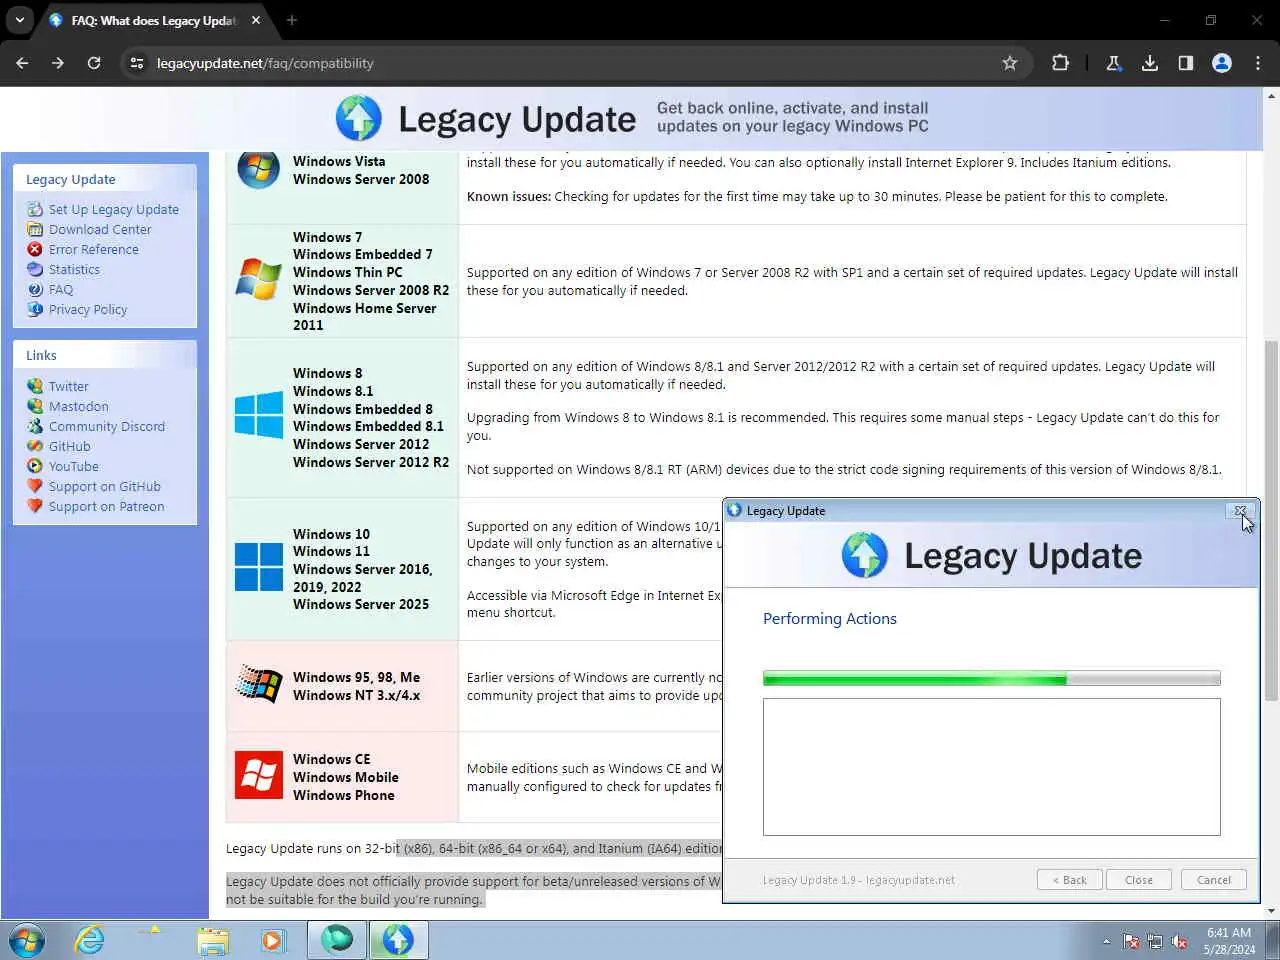Close the FAQ browser tab

coord(256,20)
